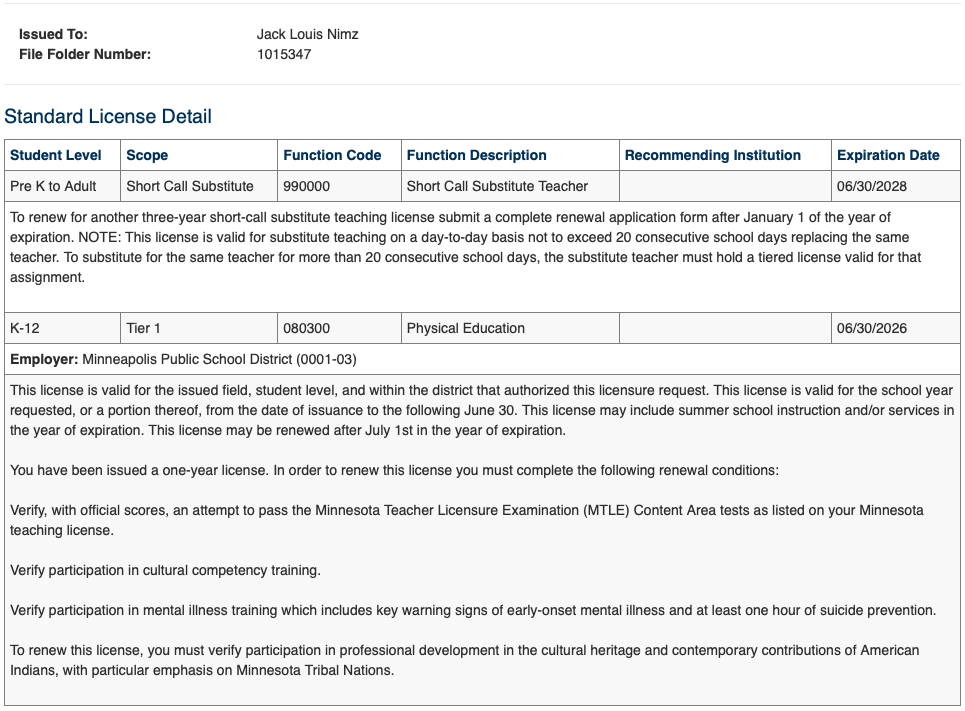The height and width of the screenshot is (711, 965).
Task: Click file folder number 1015347
Action: pyautogui.click(x=284, y=54)
